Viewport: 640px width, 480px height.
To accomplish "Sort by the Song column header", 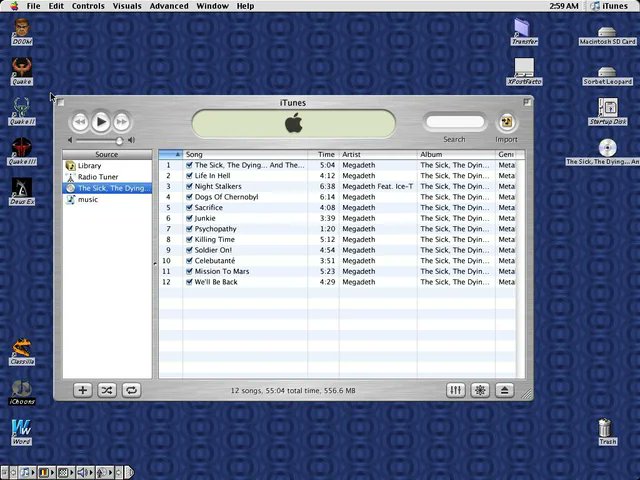I will [245, 154].
